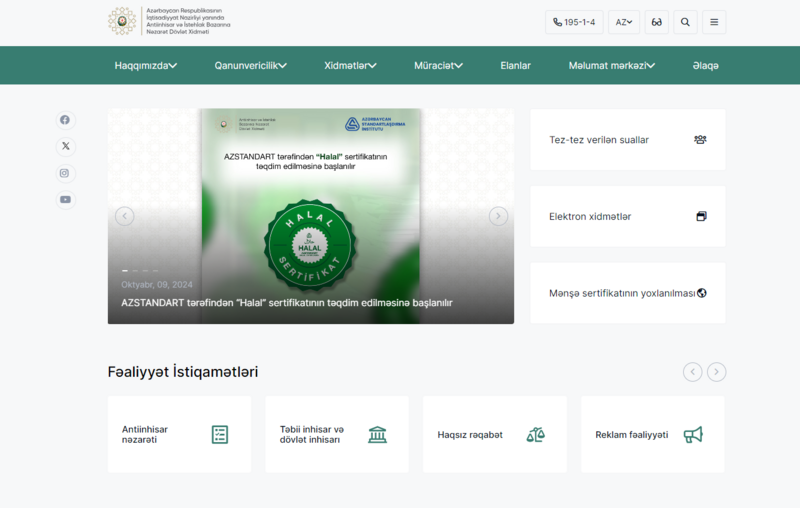Viewport: 800px width, 508px height.
Task: Click the FAQ people group icon
Action: click(x=700, y=140)
